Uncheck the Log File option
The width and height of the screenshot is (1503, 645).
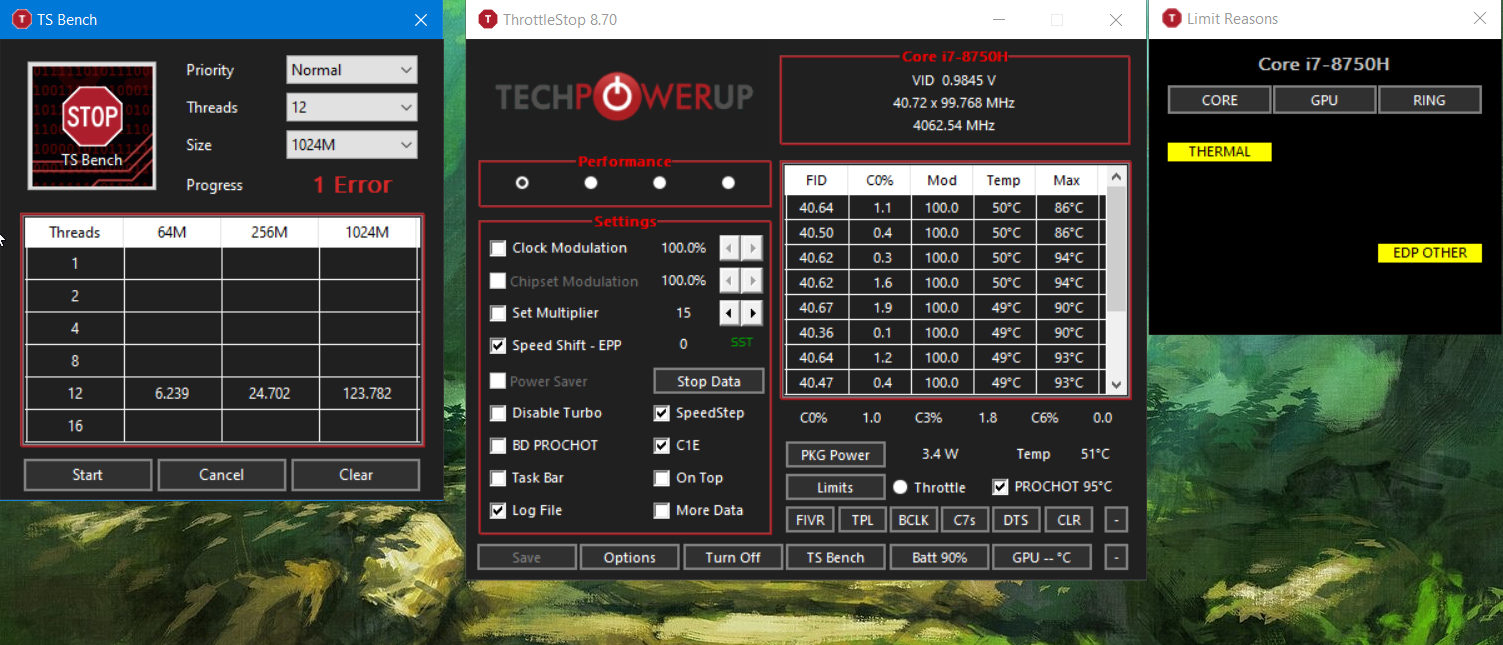tap(498, 511)
